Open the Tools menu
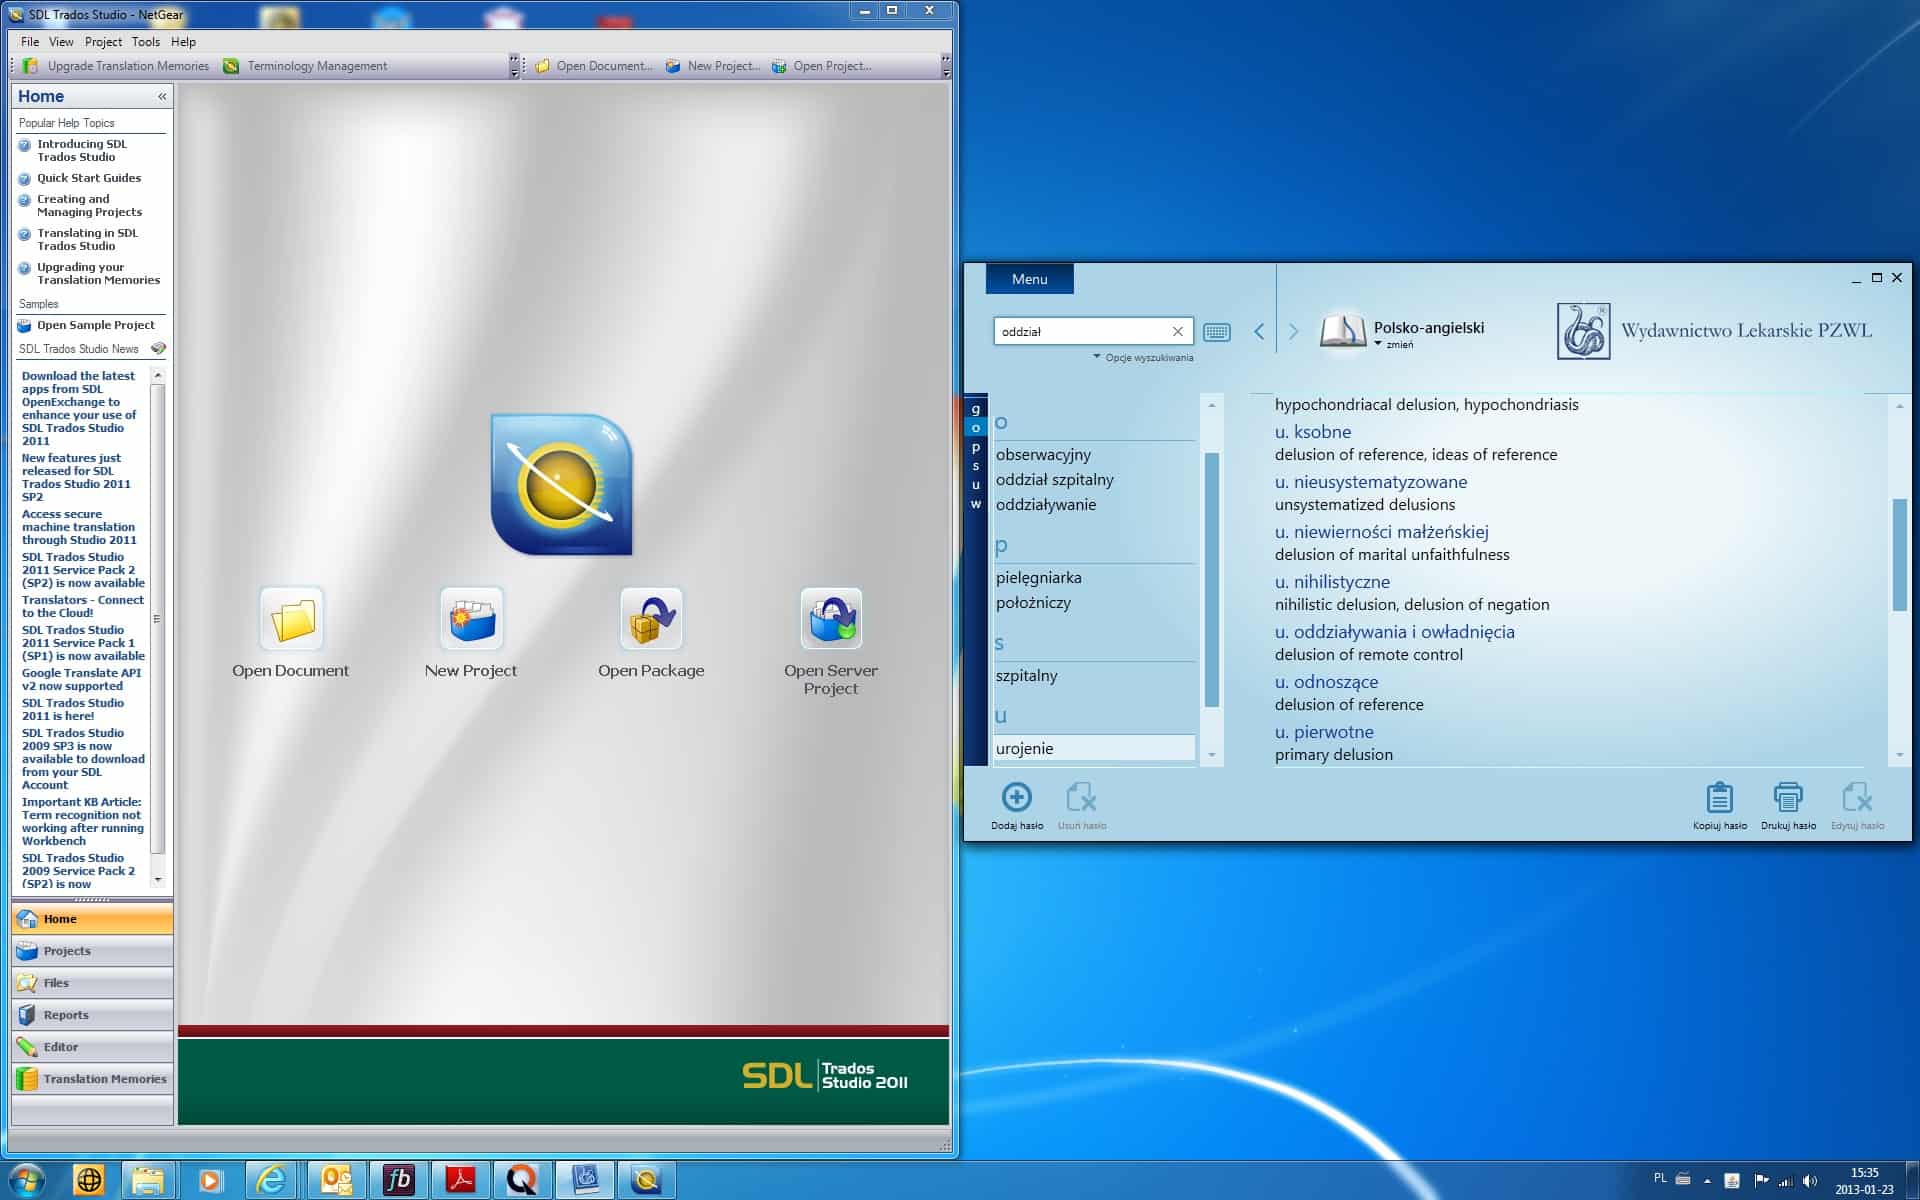Image resolution: width=1920 pixels, height=1200 pixels. coord(145,42)
